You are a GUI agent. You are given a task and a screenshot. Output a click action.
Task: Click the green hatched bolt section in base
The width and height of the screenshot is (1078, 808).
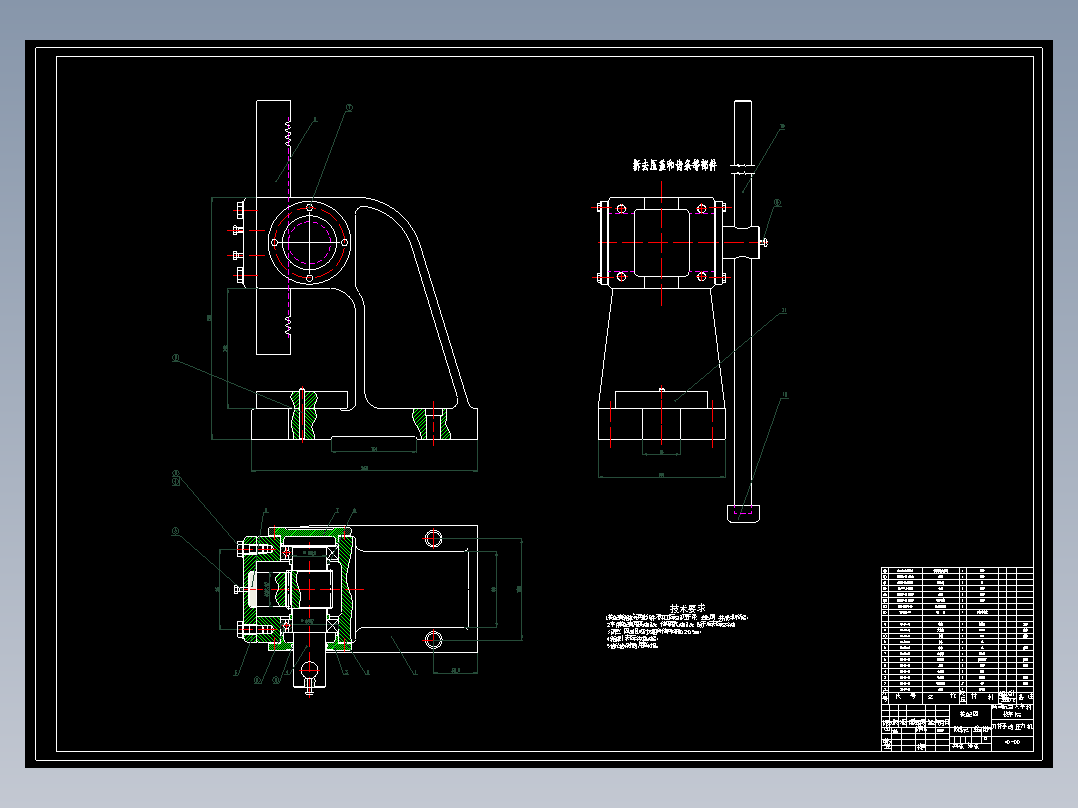(303, 415)
